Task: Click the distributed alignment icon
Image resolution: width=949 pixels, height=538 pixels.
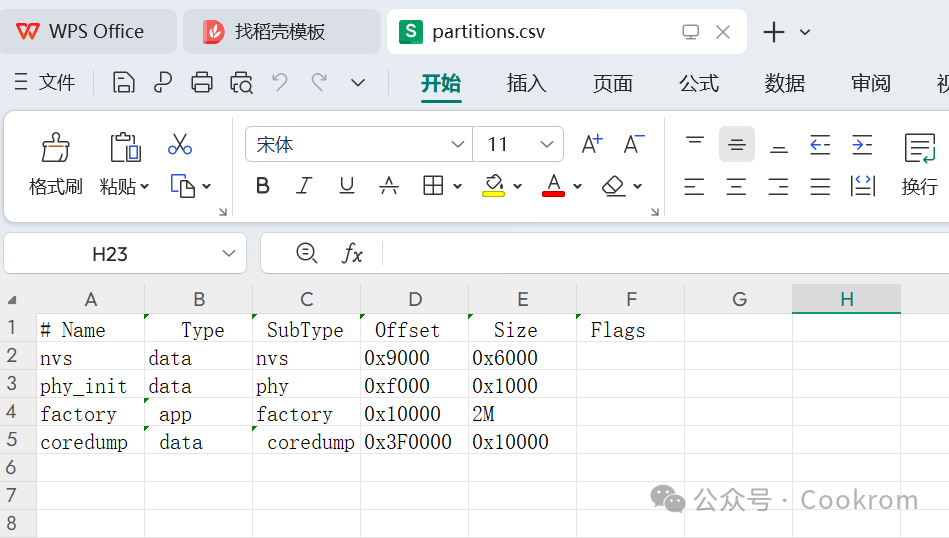Action: coord(862,186)
